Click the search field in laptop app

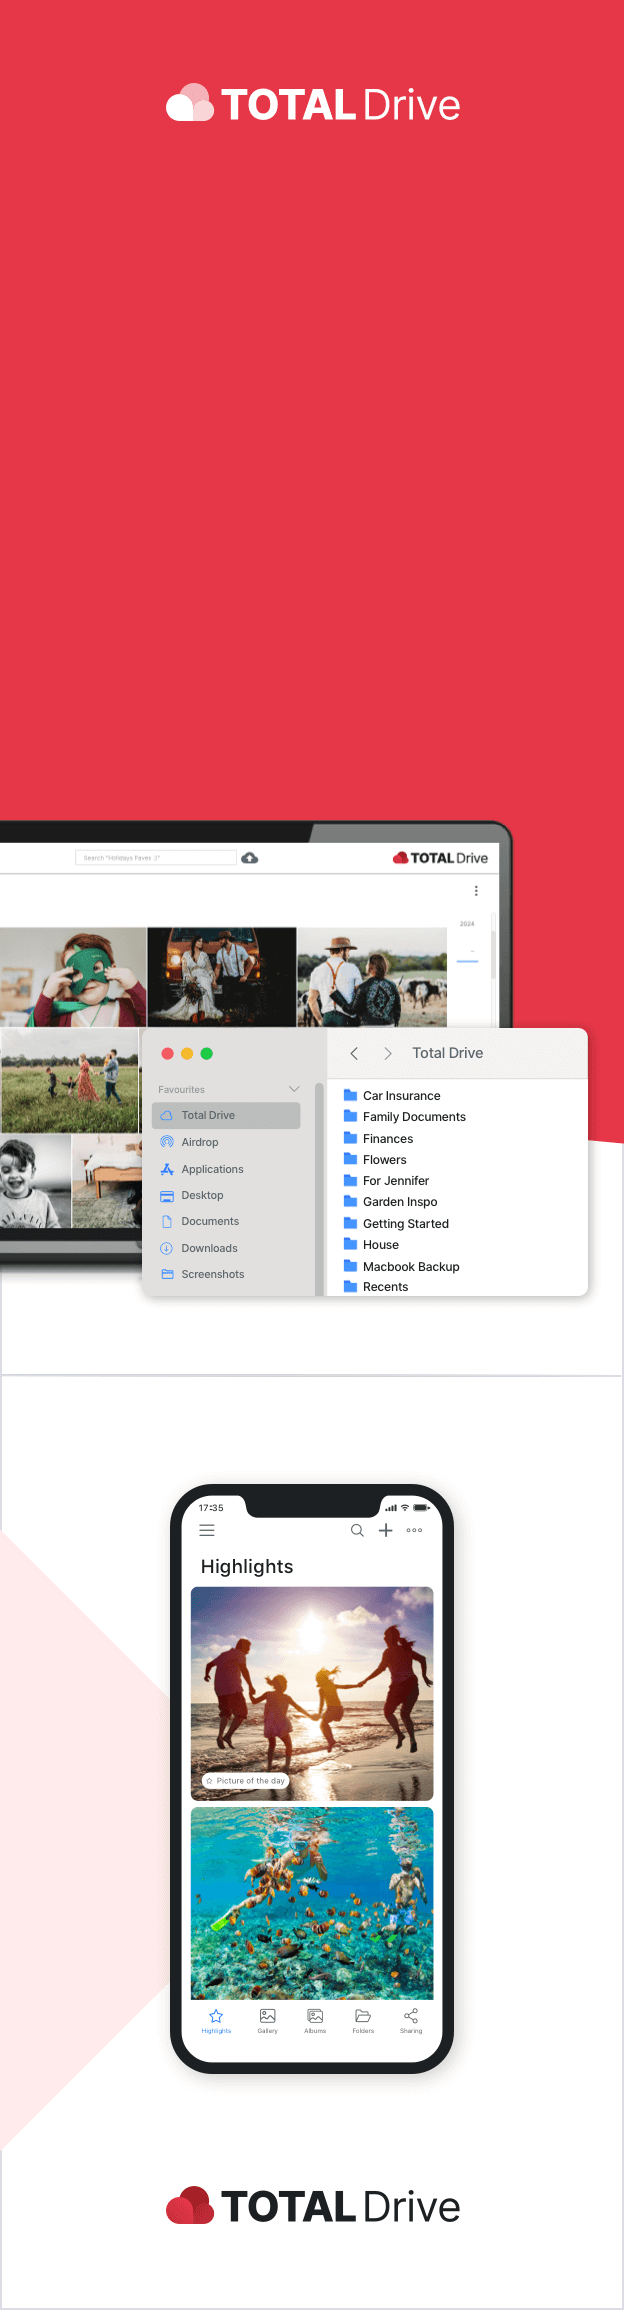(155, 858)
